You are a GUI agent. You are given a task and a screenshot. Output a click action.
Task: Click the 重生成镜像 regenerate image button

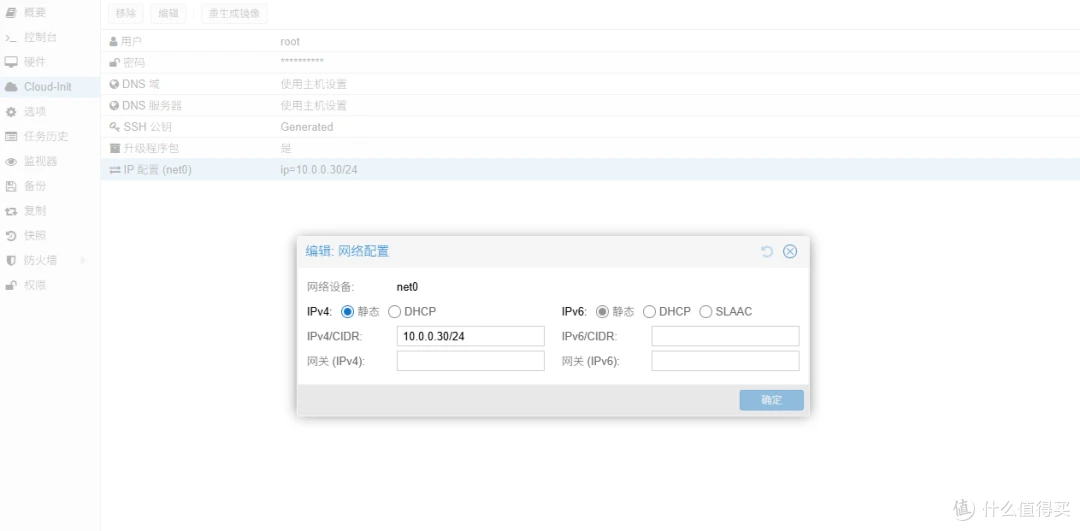[x=234, y=13]
